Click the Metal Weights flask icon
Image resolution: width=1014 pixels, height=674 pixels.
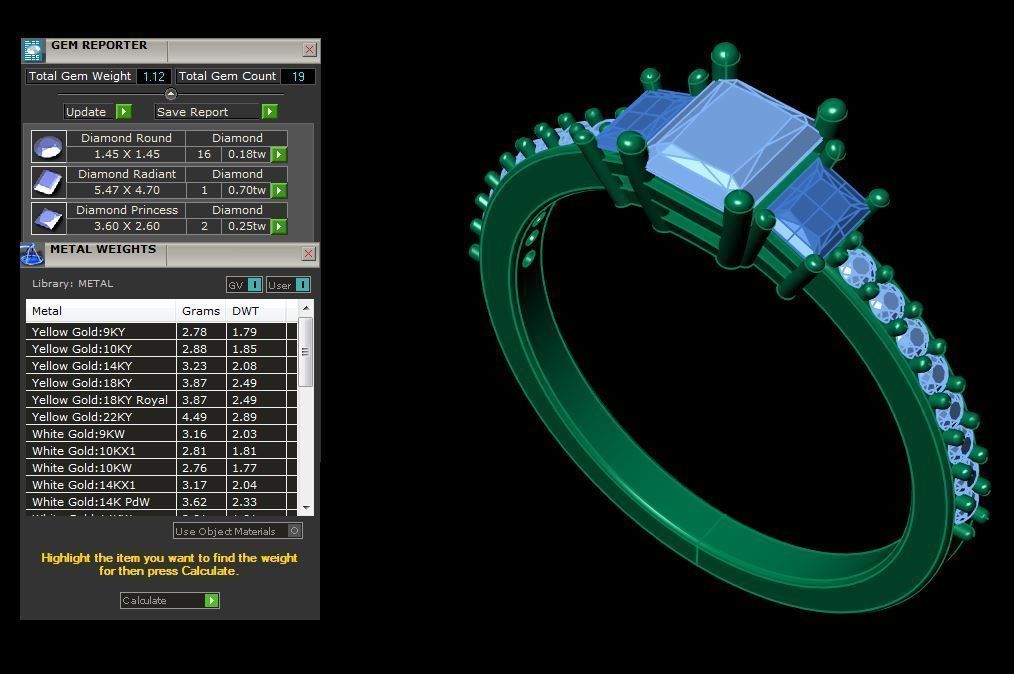pos(32,254)
